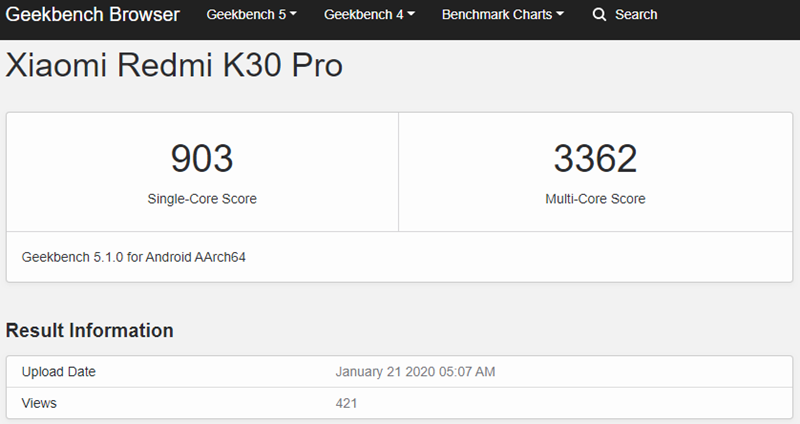Click the Search text in navbar
This screenshot has height=424, width=800.
click(636, 15)
